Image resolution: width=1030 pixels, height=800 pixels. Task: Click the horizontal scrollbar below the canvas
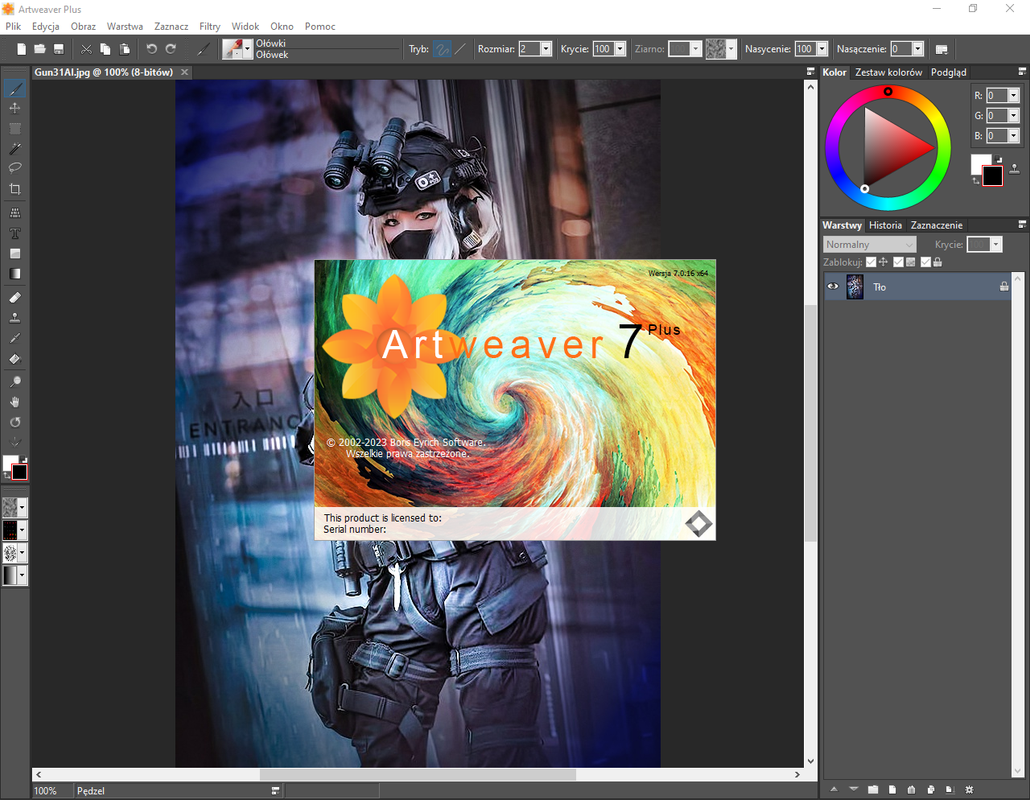(418, 774)
